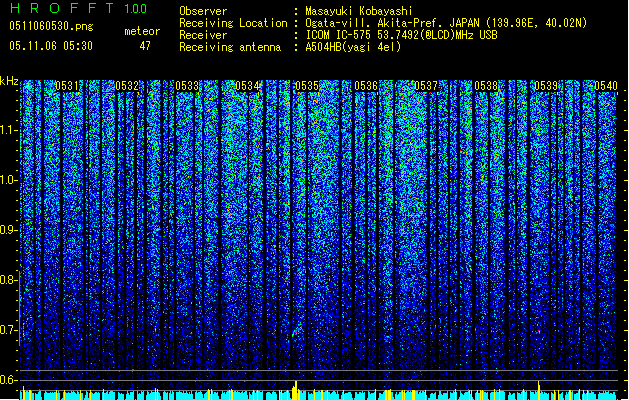Click the date and time 05.11.06 05:30
The height and width of the screenshot is (400, 629).
click(x=51, y=46)
